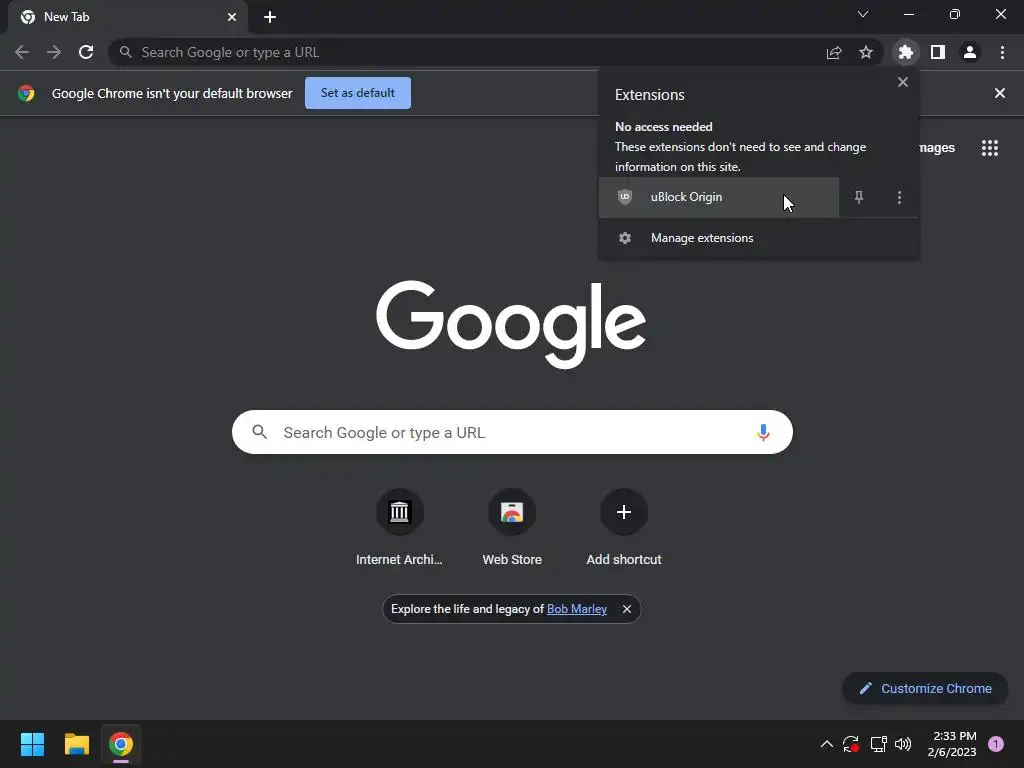Open the side panel toggle icon
Screen dimensions: 1024x768
coord(938,52)
